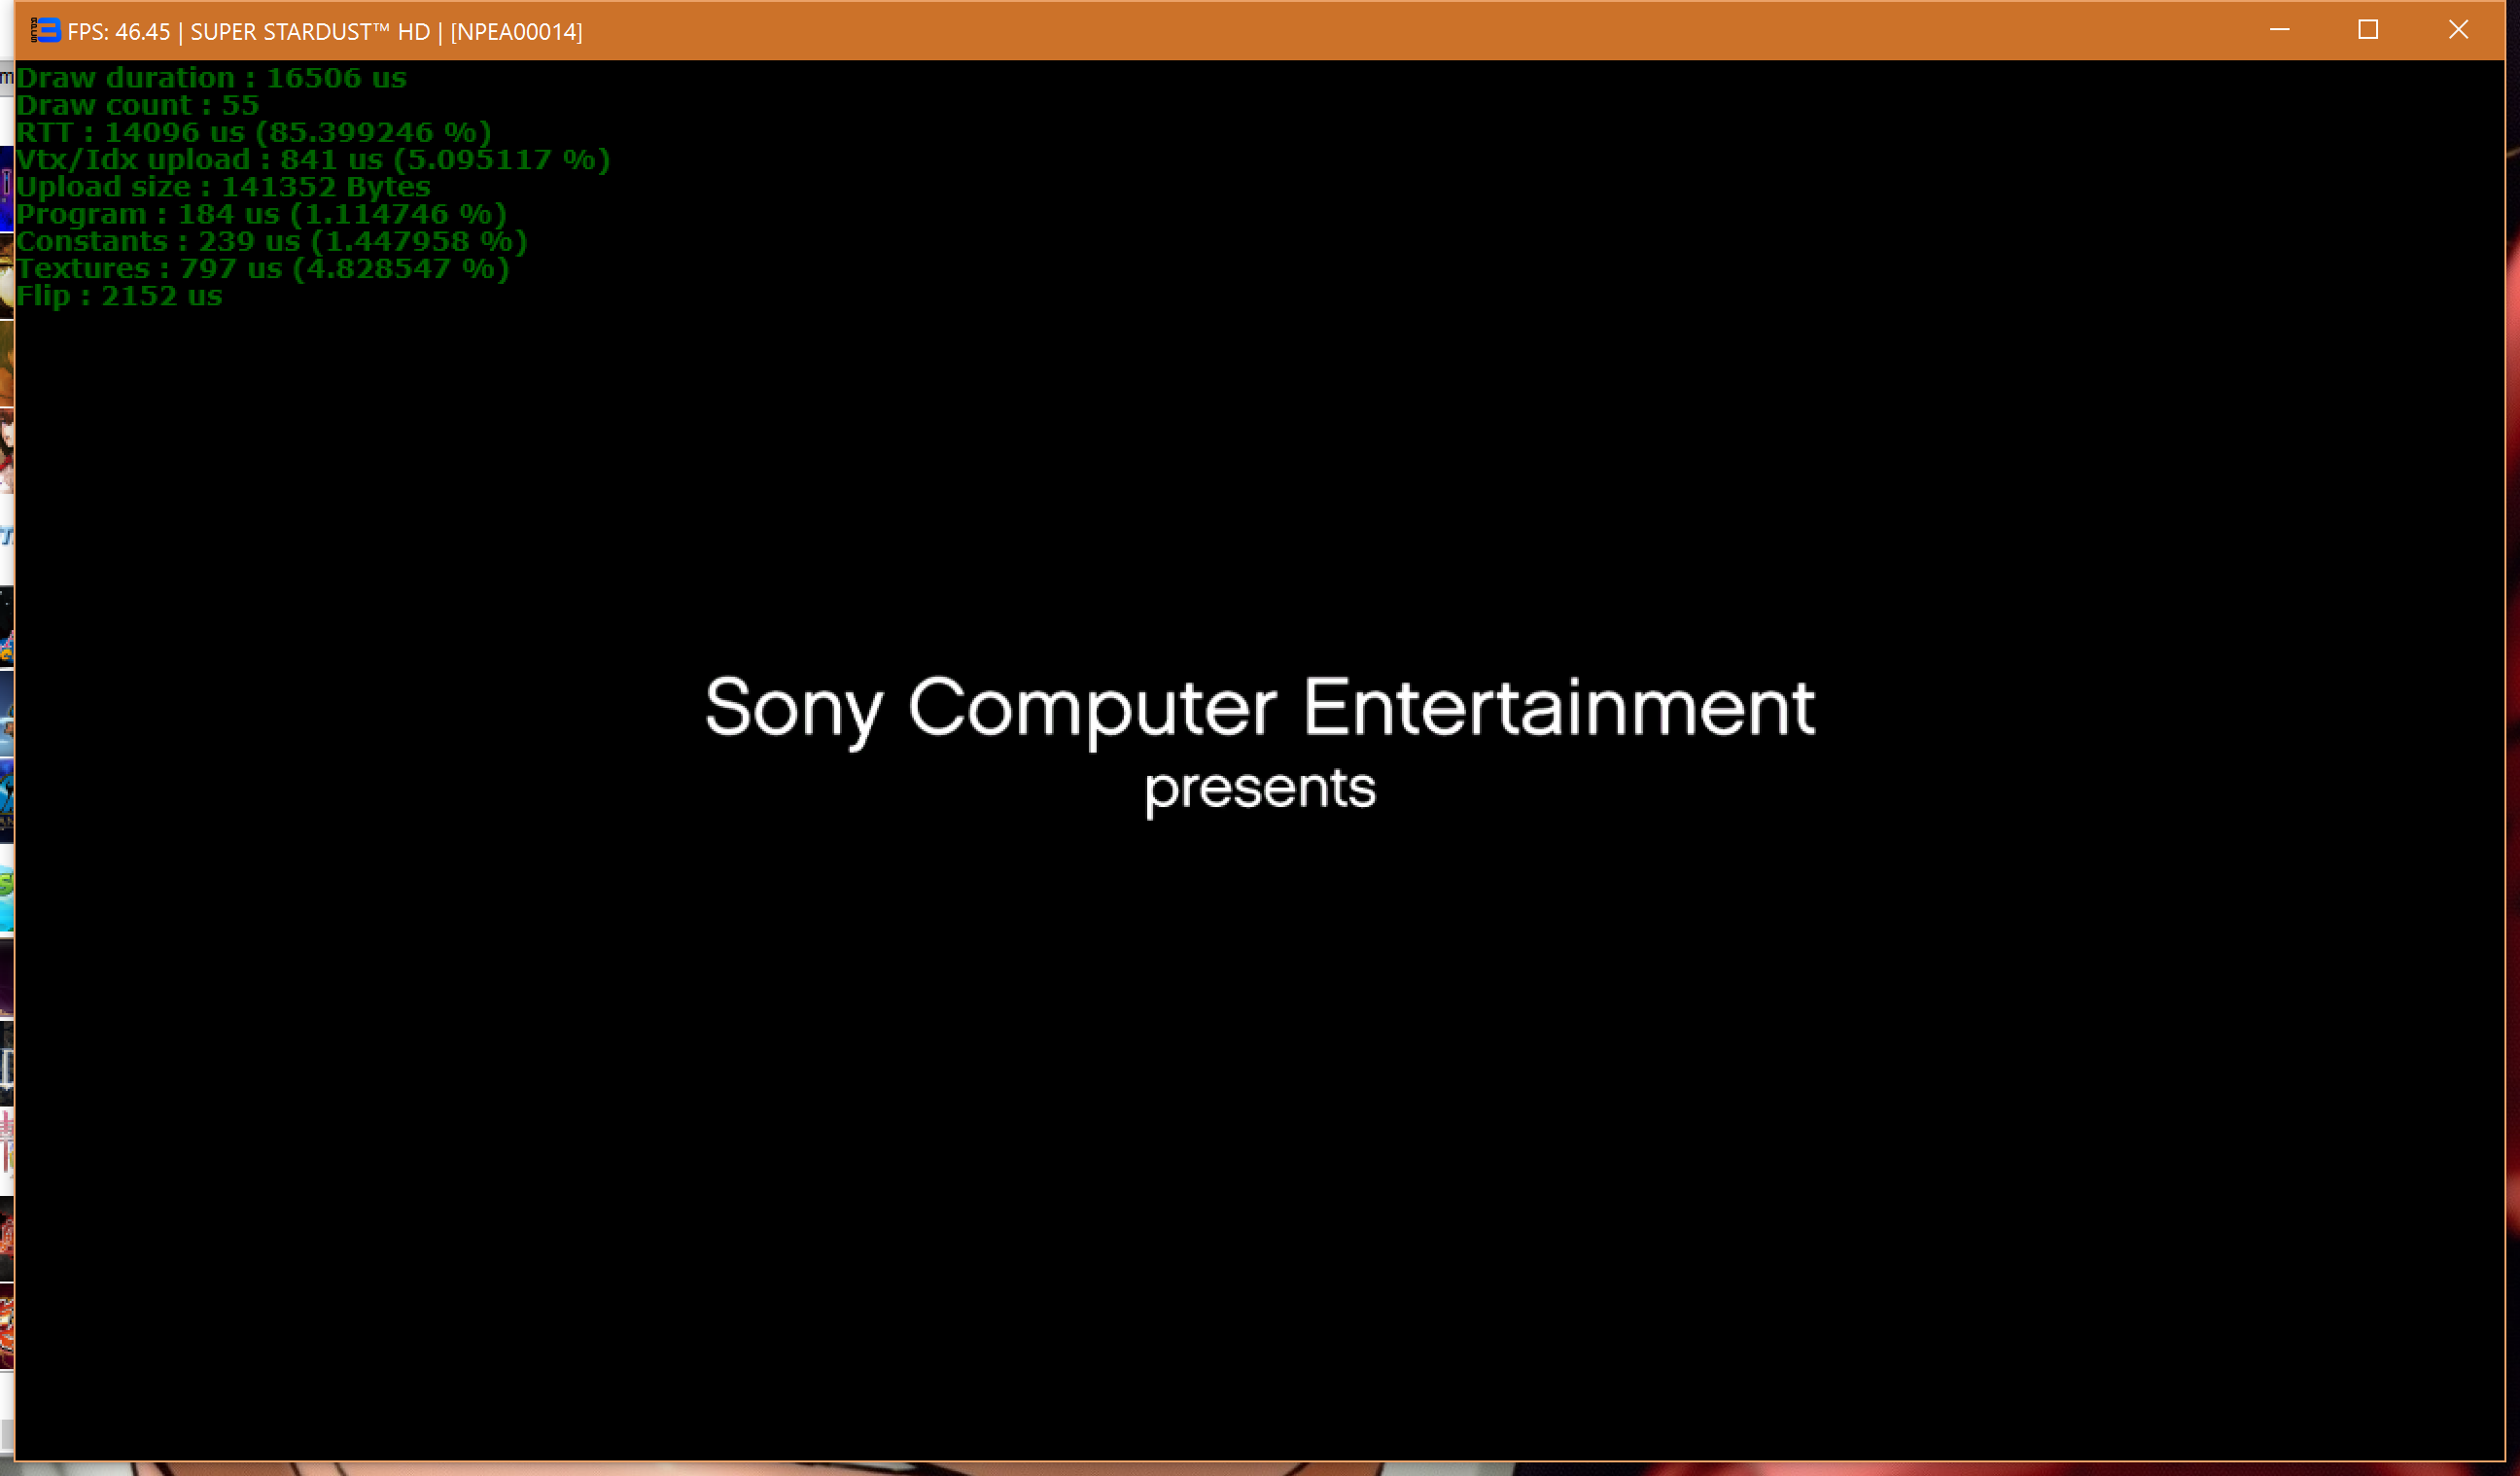Screen dimensions: 2520x1476
Task: Click the Draw duration overlay line
Action: pos(211,78)
